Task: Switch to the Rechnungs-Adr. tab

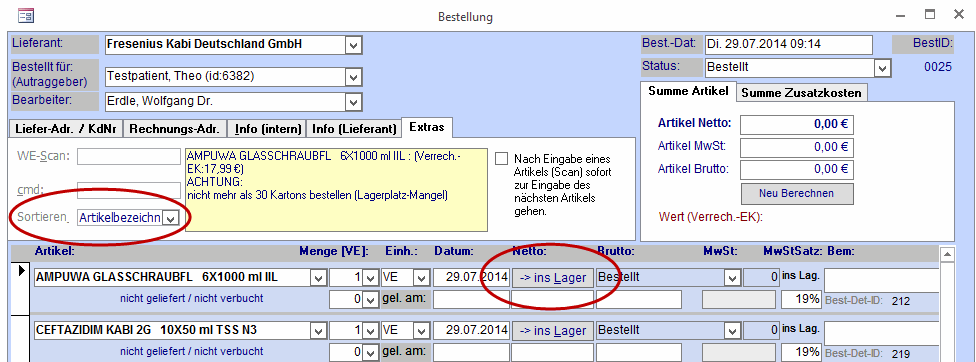Action: click(175, 129)
